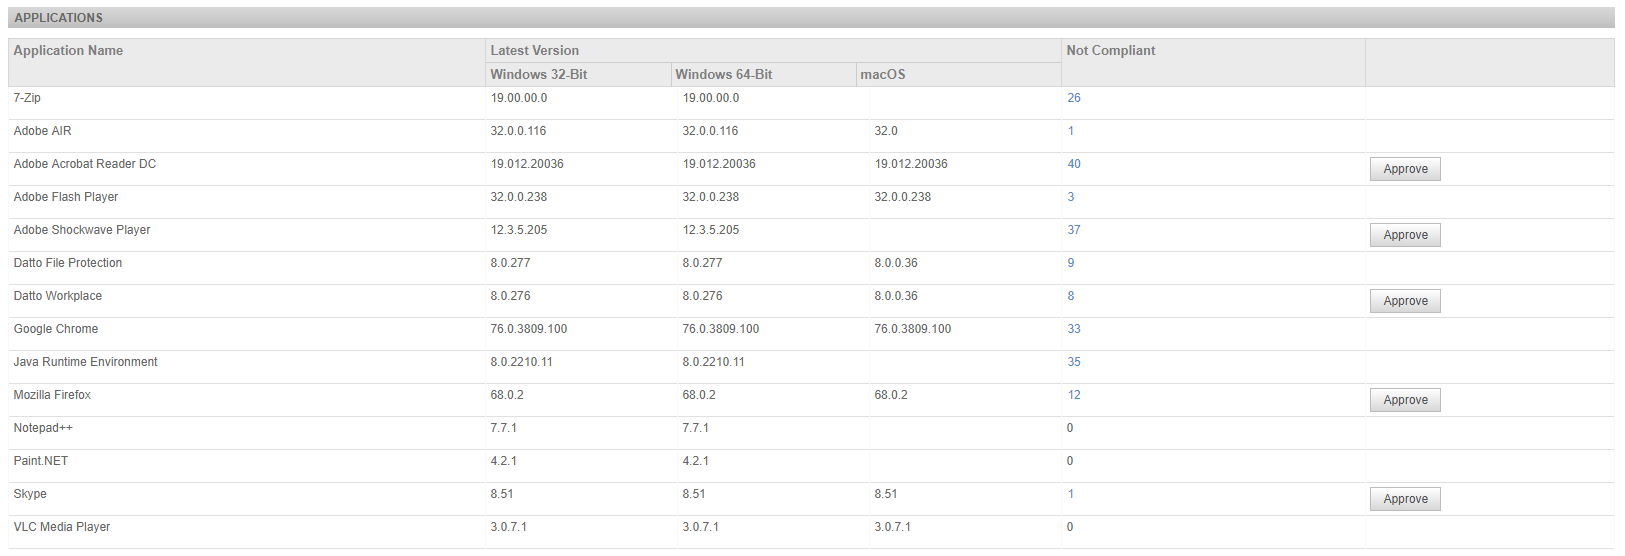Select the Adobe Flash Player name
Screen dimensions: 1625x556
(x=66, y=197)
